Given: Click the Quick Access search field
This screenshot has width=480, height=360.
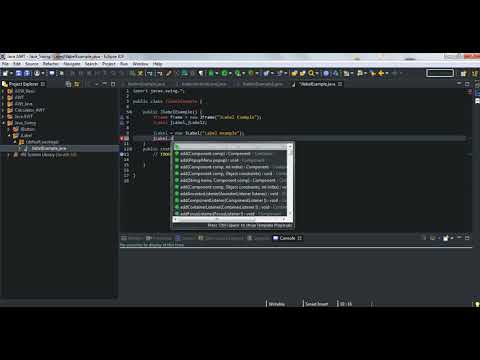Looking at the screenshot, I should coord(440,73).
